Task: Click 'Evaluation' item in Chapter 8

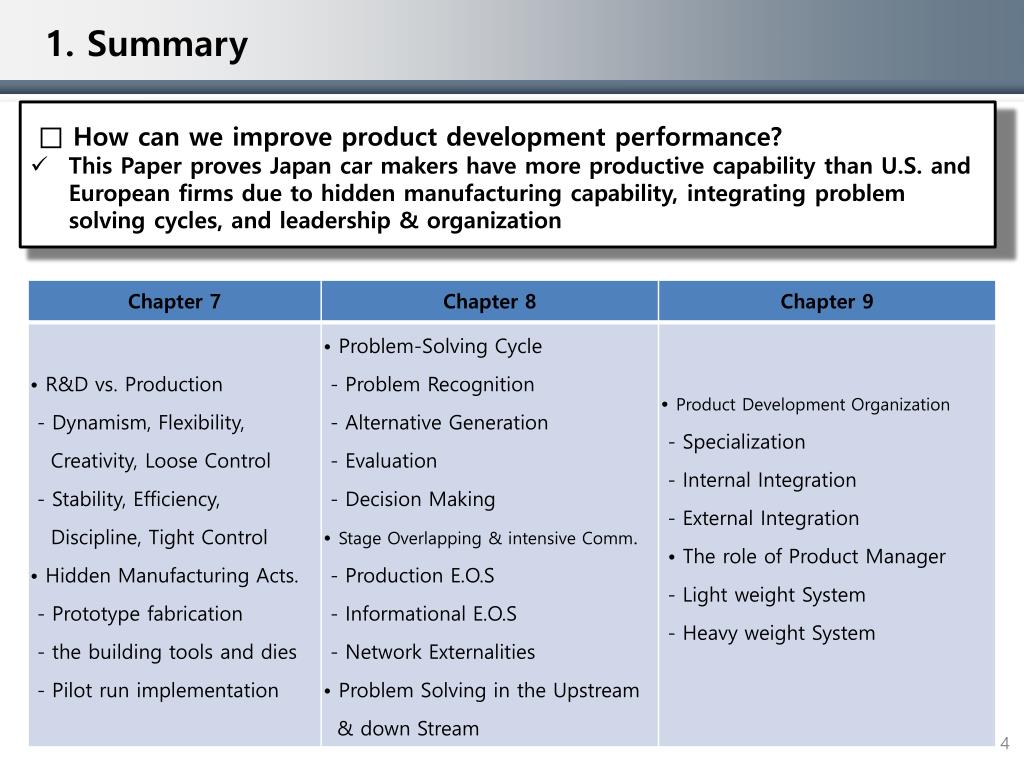Action: point(391,460)
